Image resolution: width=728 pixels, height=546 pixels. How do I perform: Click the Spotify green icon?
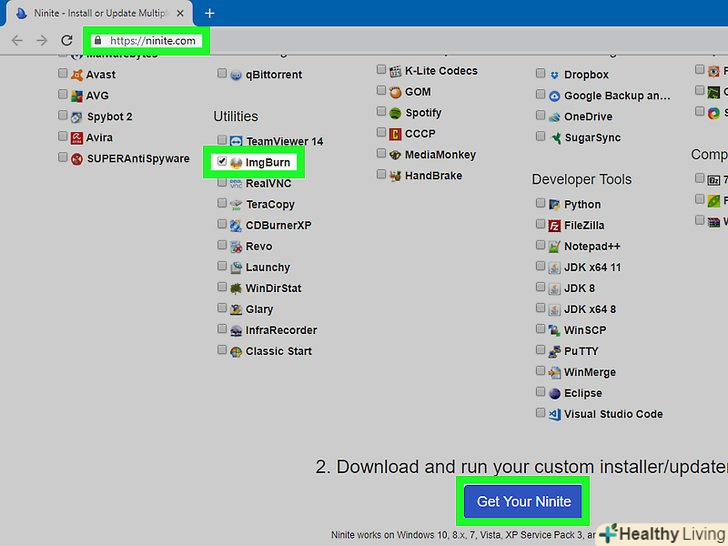click(x=395, y=113)
